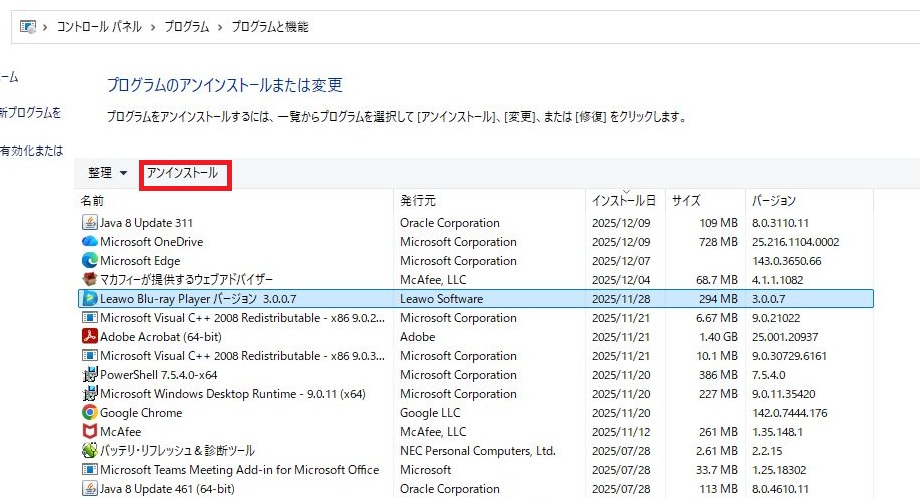920x498 pixels.
Task: Click the アンインストール toolbar button
Action: [182, 174]
